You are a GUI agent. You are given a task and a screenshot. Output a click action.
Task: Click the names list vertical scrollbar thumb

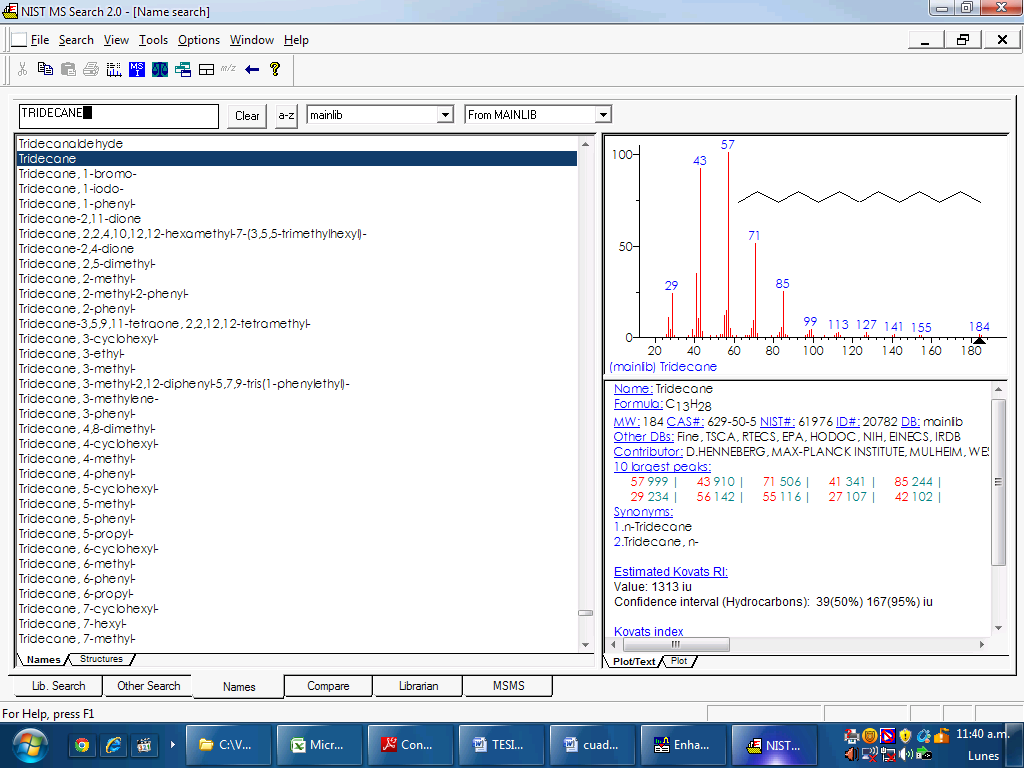click(x=585, y=613)
